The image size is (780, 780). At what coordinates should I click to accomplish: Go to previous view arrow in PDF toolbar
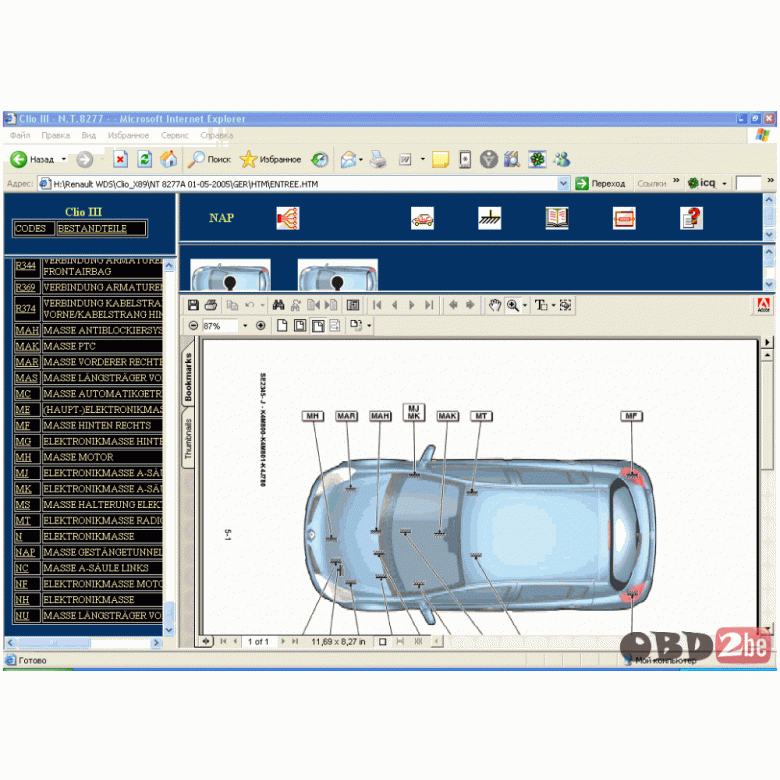point(453,305)
